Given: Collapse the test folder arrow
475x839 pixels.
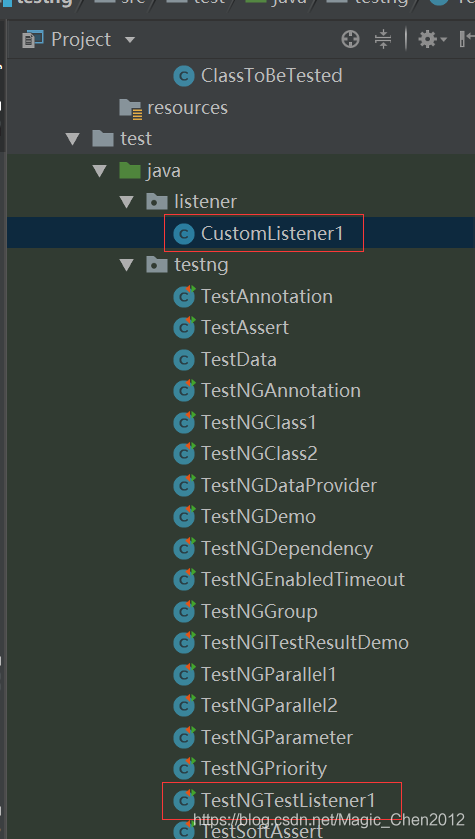Looking at the screenshot, I should tap(72, 139).
